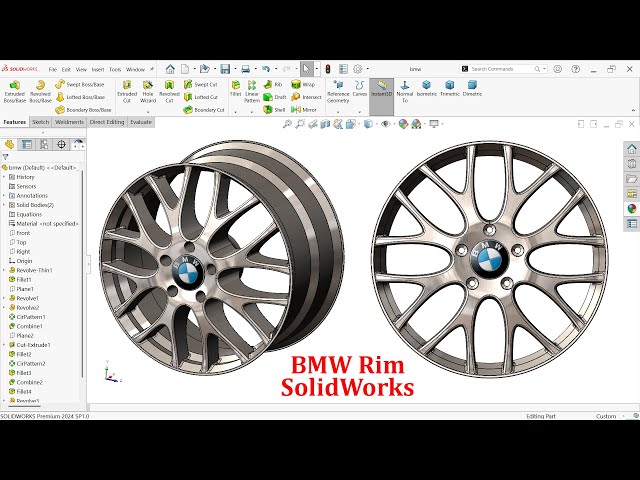Activate the Revolved Cut tool
The image size is (640, 480).
click(x=169, y=91)
